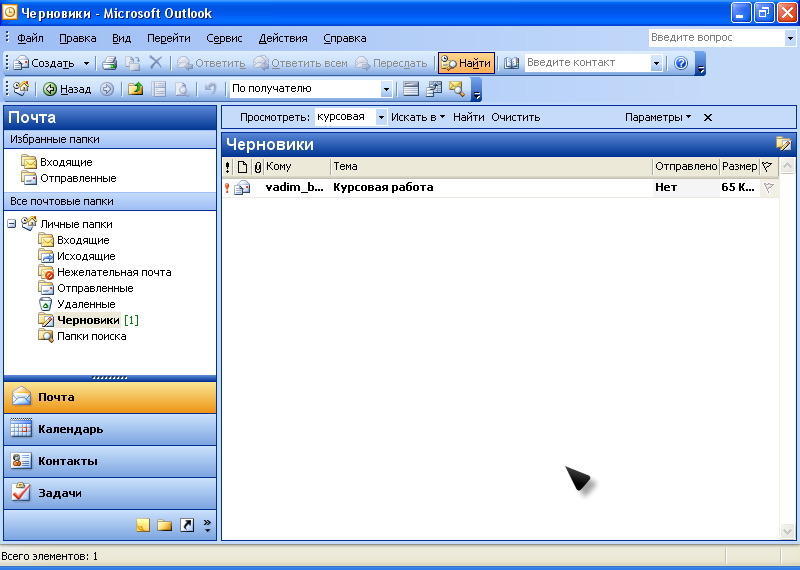The image size is (800, 570).
Task: Open the Перейти menu
Action: (168, 38)
